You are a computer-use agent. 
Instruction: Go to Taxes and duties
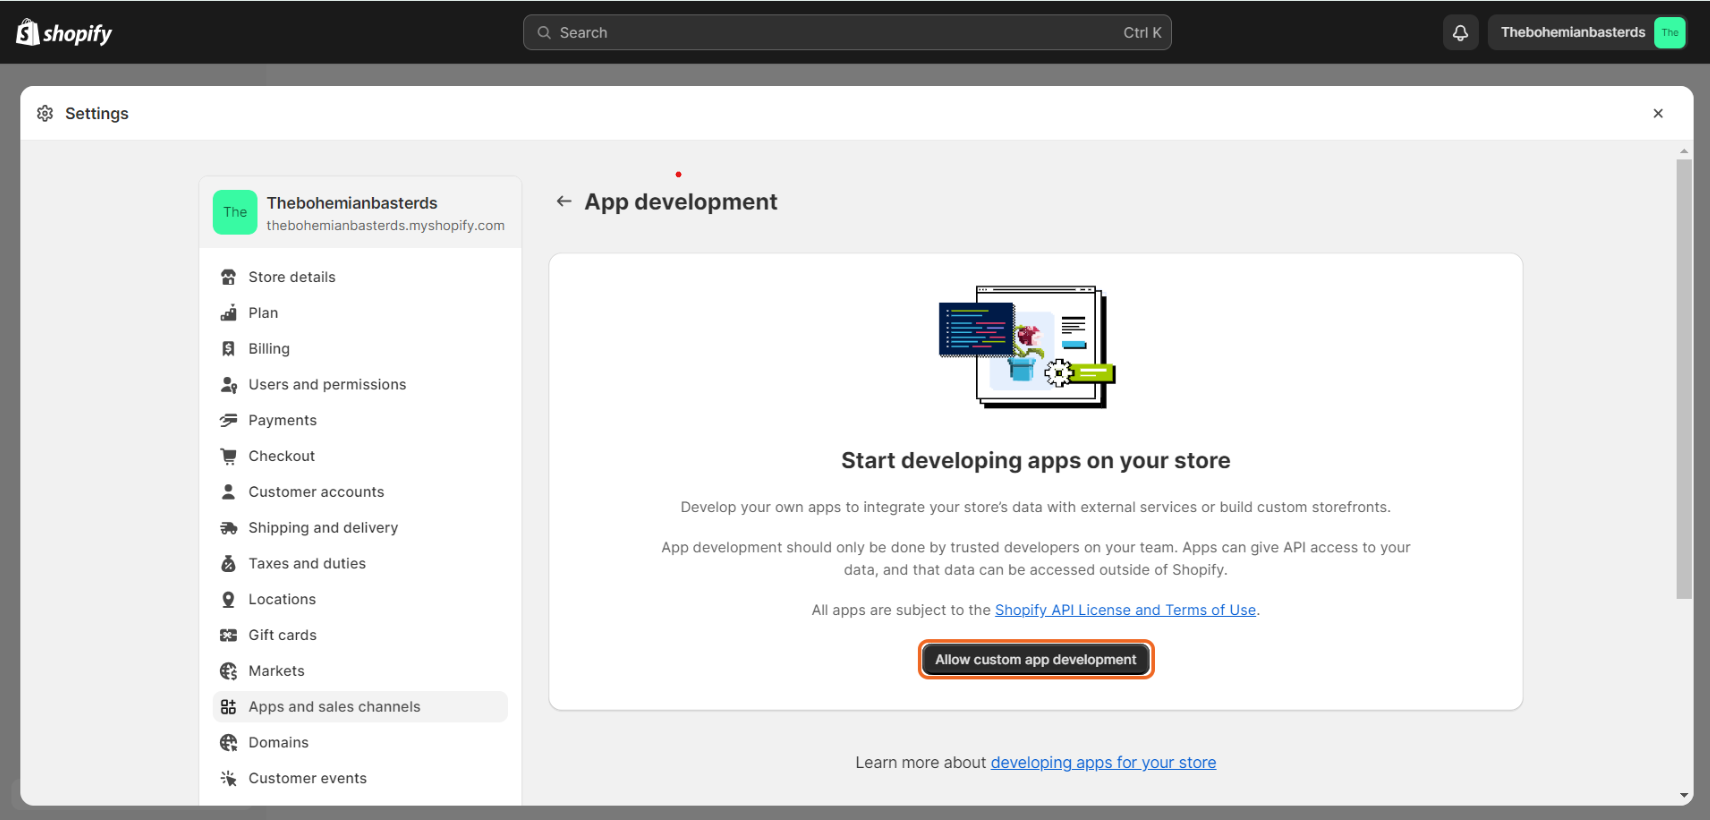click(x=360, y=564)
